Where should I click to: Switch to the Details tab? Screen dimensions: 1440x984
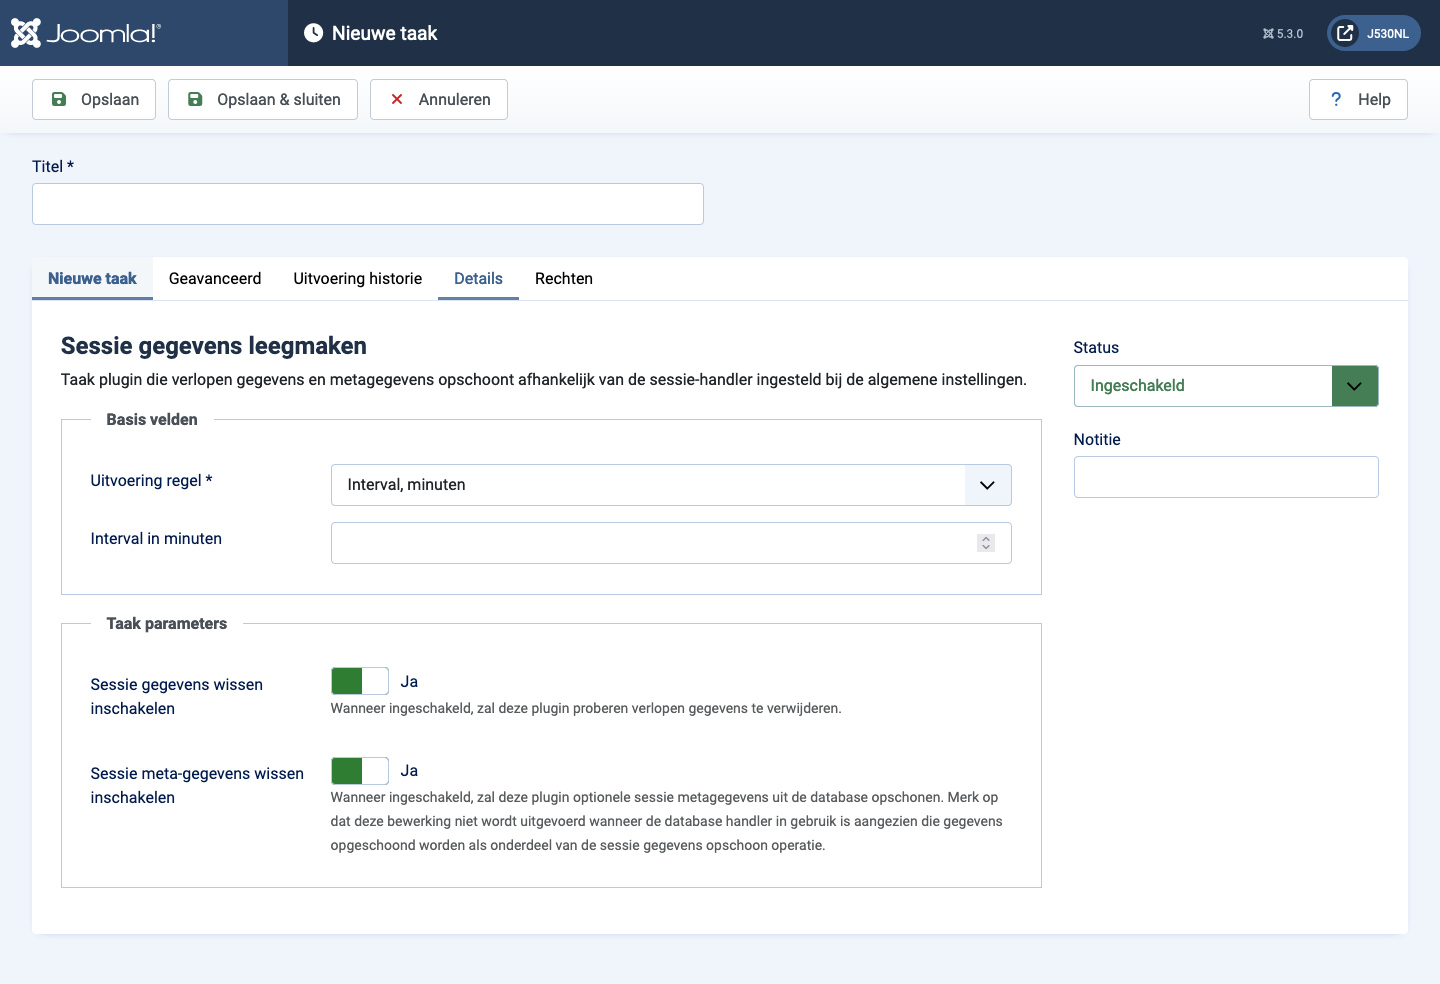point(478,278)
